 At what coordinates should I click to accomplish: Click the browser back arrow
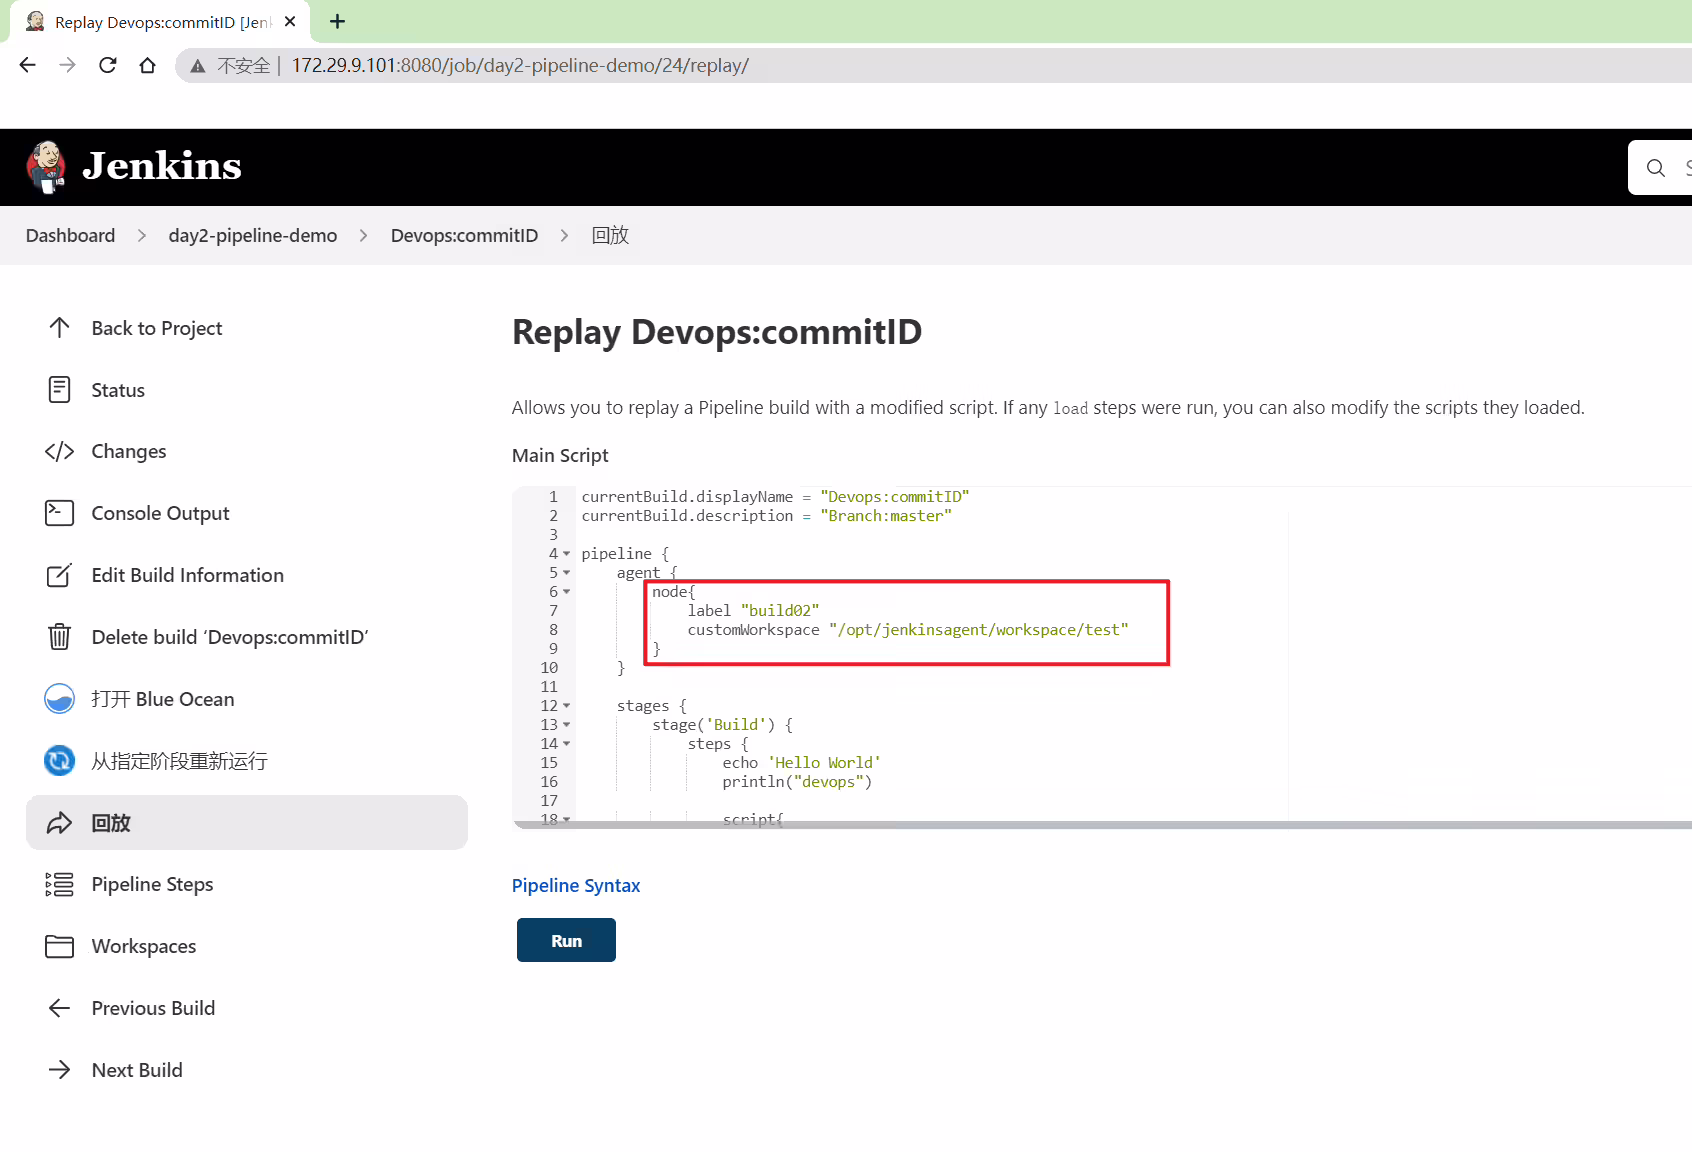point(27,65)
